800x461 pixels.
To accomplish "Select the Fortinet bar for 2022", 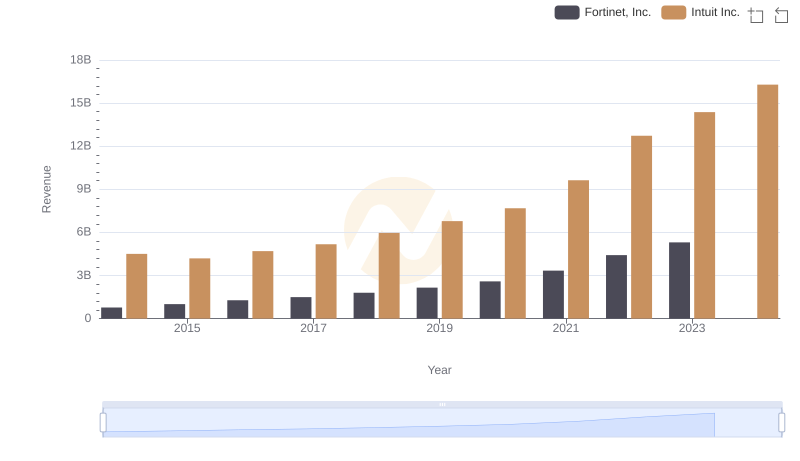I will pos(616,287).
